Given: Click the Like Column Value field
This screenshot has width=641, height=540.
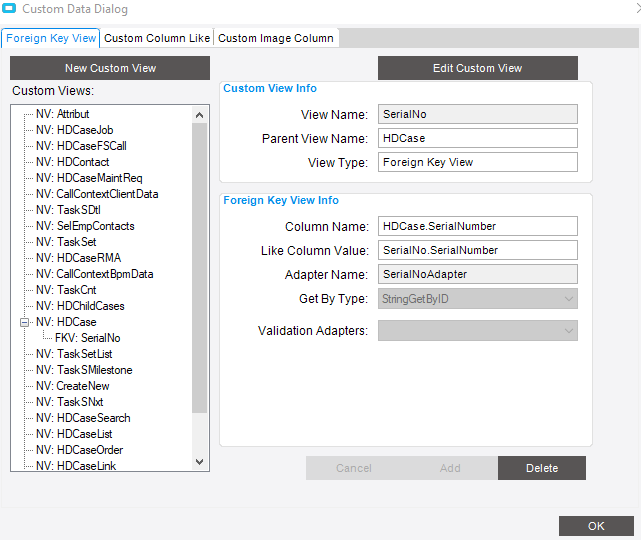Looking at the screenshot, I should click(477, 250).
